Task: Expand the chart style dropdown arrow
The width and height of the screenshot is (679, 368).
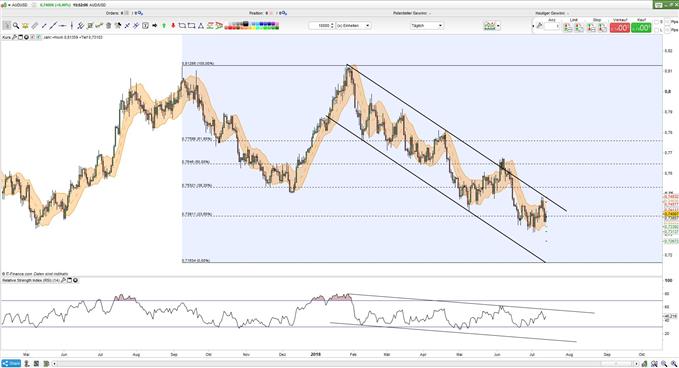Action: tap(498, 26)
